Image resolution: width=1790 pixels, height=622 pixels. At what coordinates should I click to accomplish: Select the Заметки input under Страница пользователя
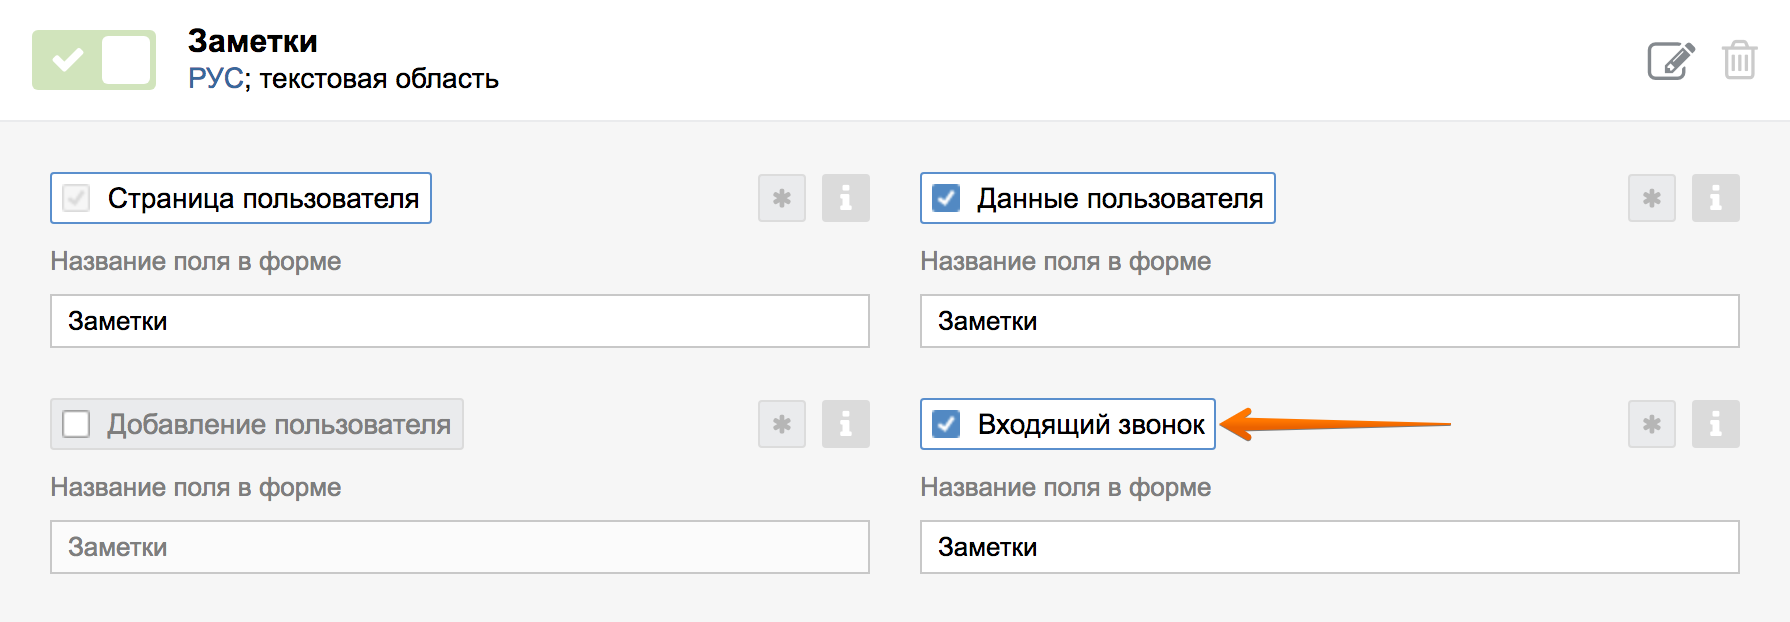coord(460,321)
